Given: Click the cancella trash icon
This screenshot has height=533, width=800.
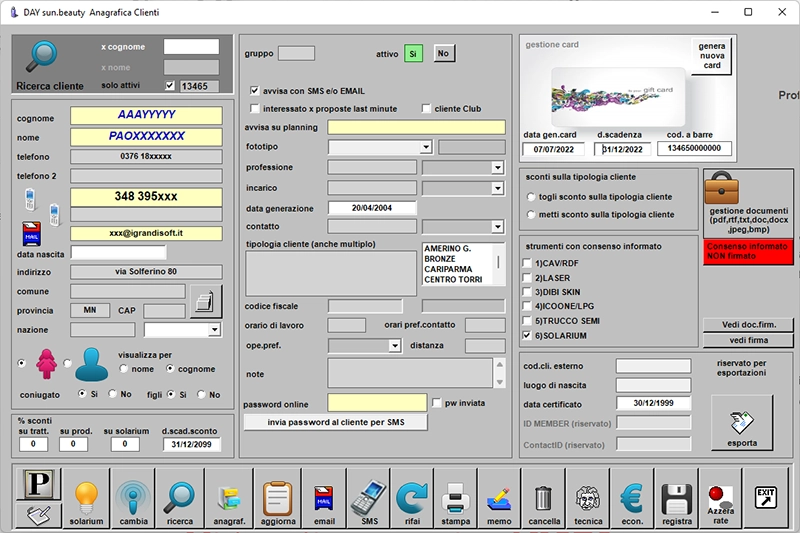Looking at the screenshot, I should coord(544,498).
